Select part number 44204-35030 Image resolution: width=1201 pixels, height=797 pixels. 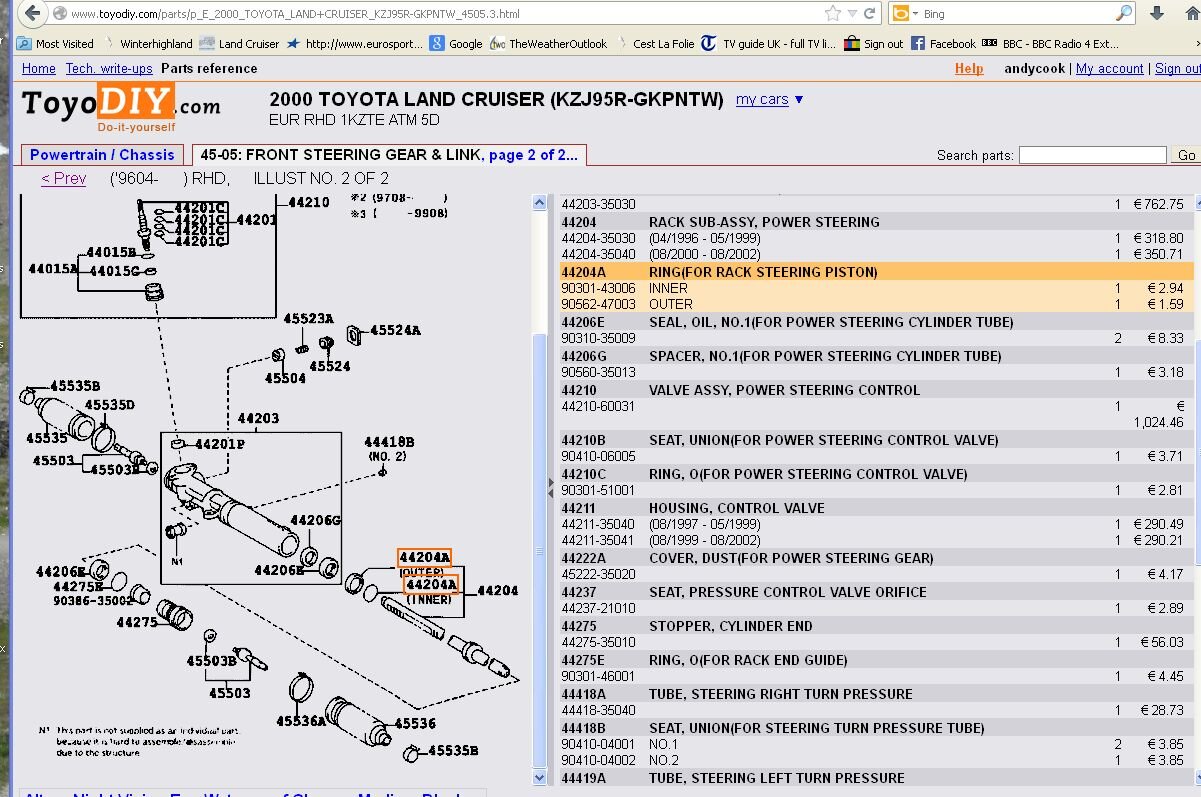point(598,238)
